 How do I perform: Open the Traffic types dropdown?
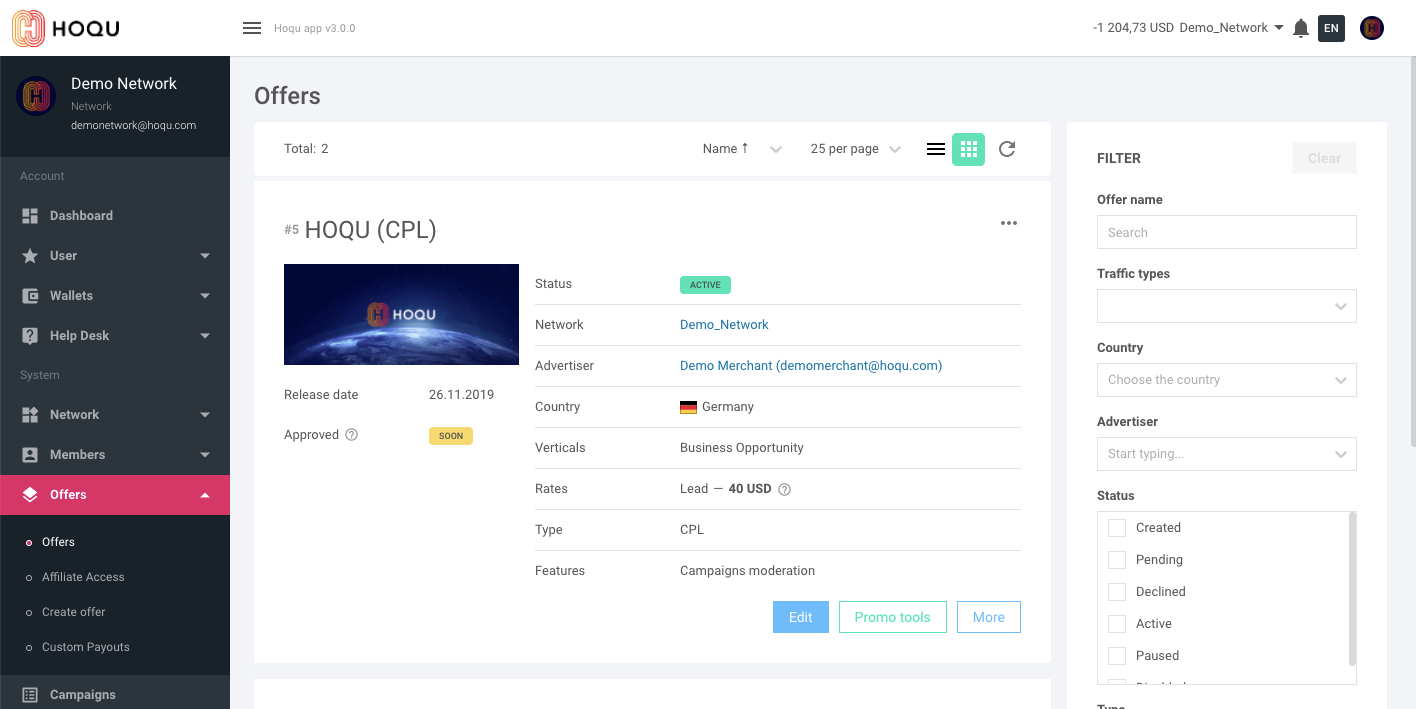pos(1226,306)
